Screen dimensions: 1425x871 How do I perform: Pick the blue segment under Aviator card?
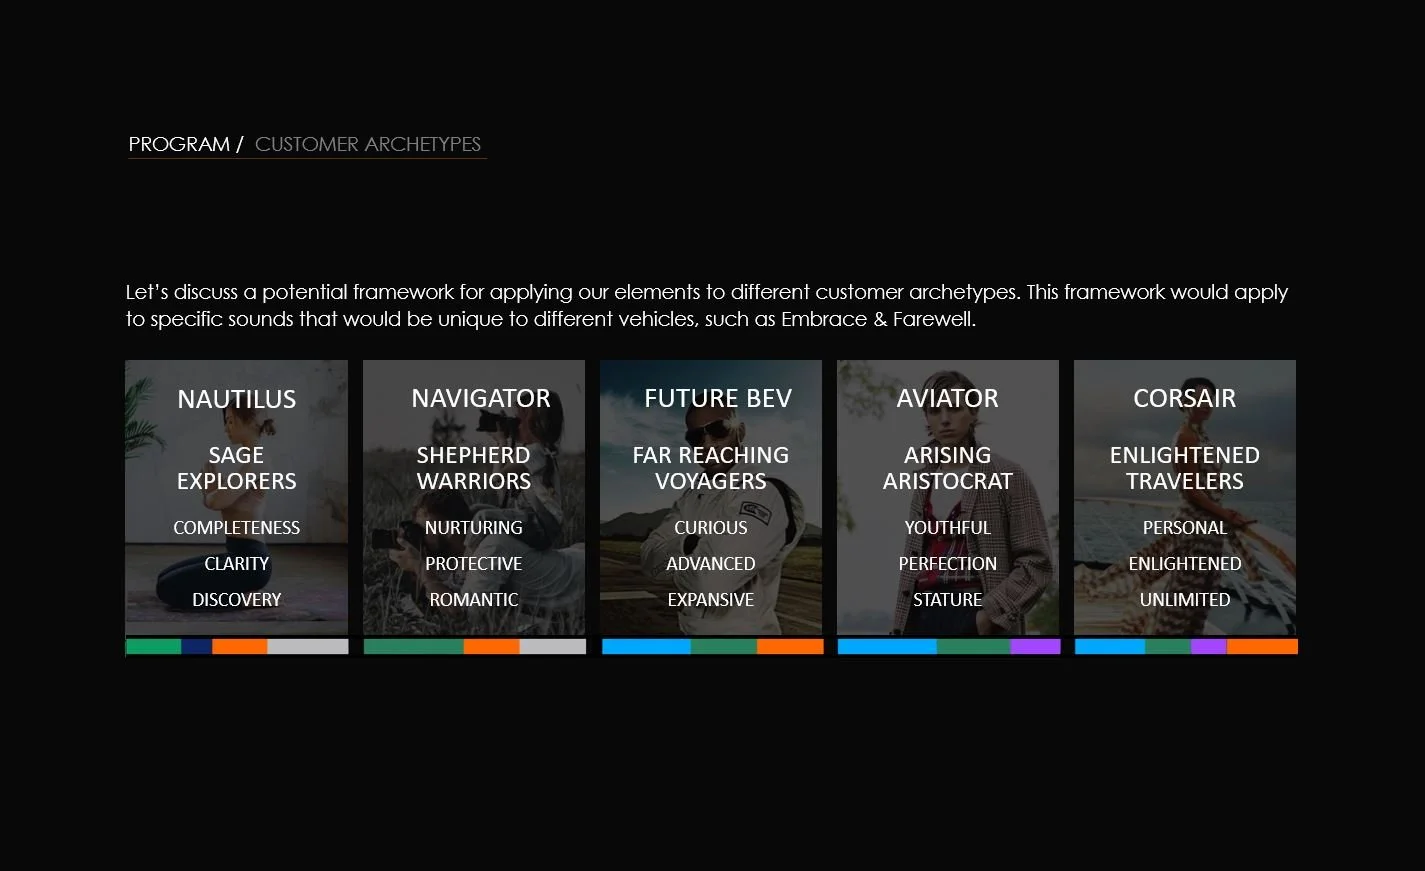(887, 647)
